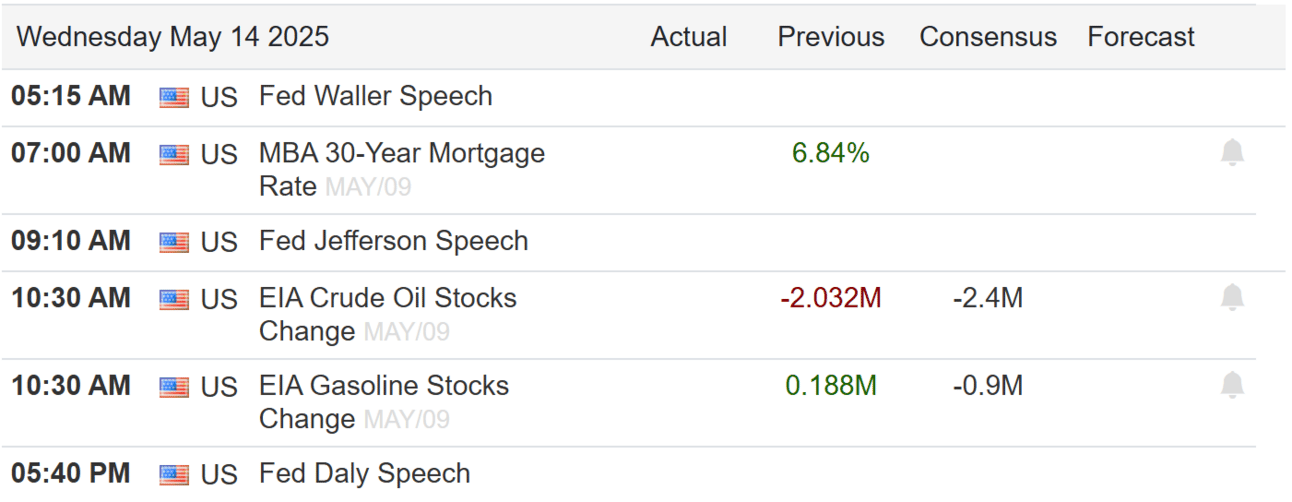Open Fed Waller Speech event

coord(375,97)
